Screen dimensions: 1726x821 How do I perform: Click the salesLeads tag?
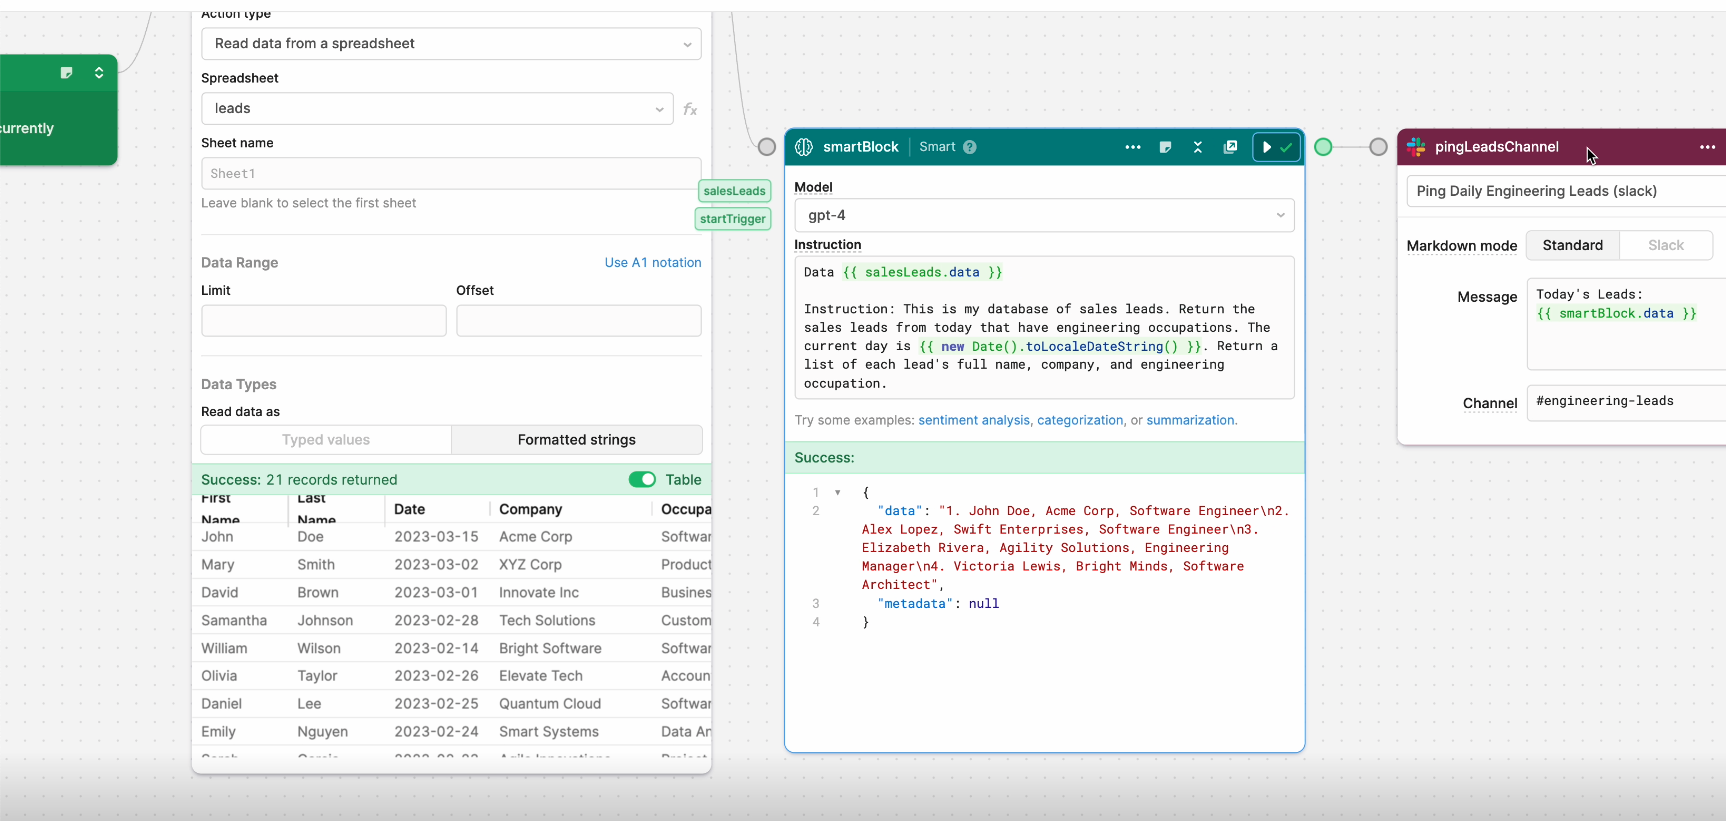click(734, 191)
